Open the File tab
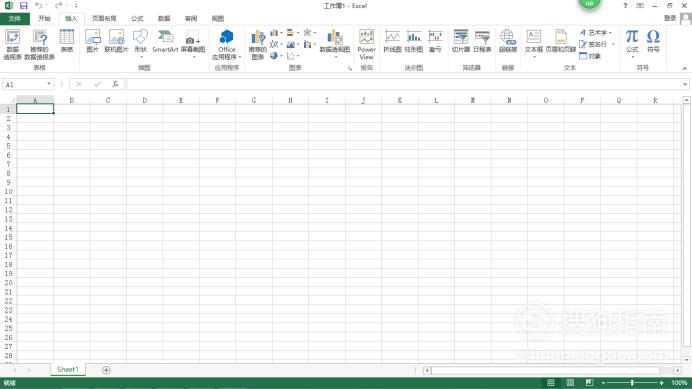 [15, 19]
